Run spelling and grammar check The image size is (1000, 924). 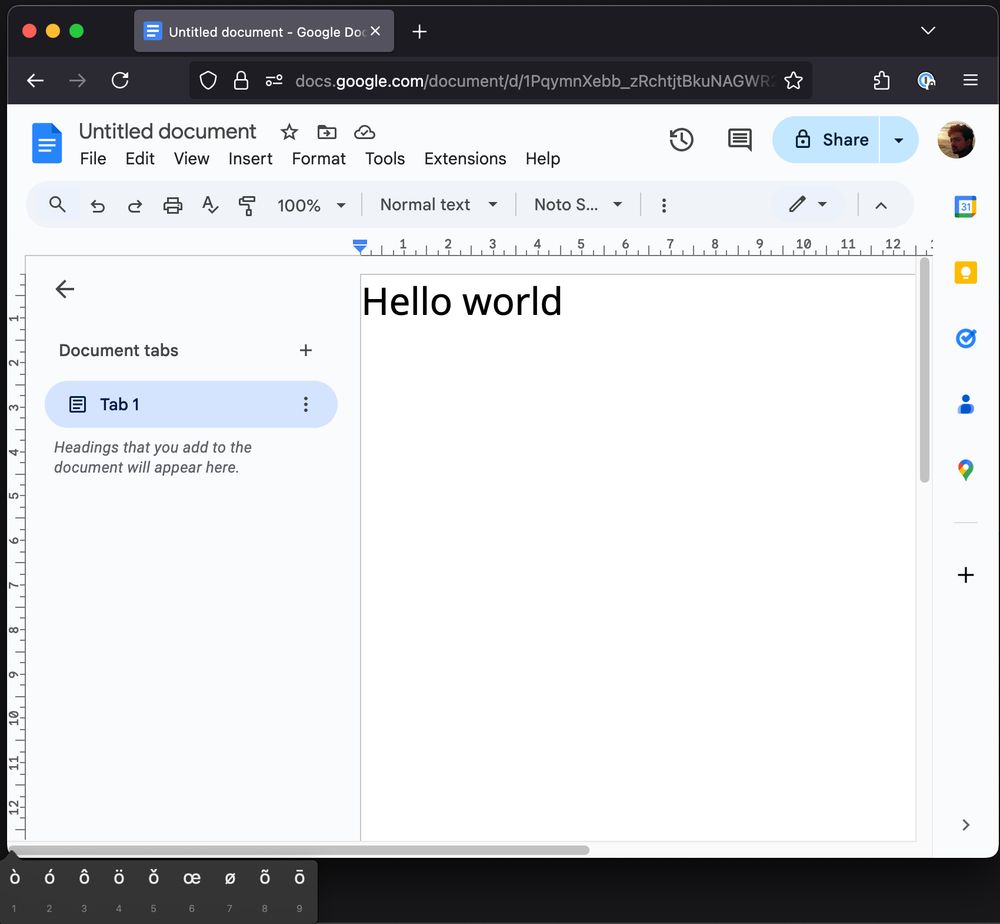tap(210, 205)
